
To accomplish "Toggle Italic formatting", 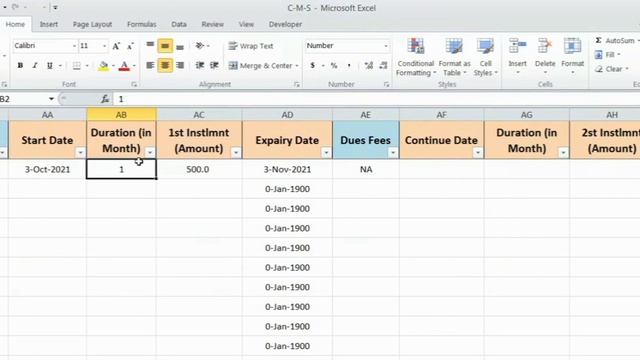I will pos(35,65).
